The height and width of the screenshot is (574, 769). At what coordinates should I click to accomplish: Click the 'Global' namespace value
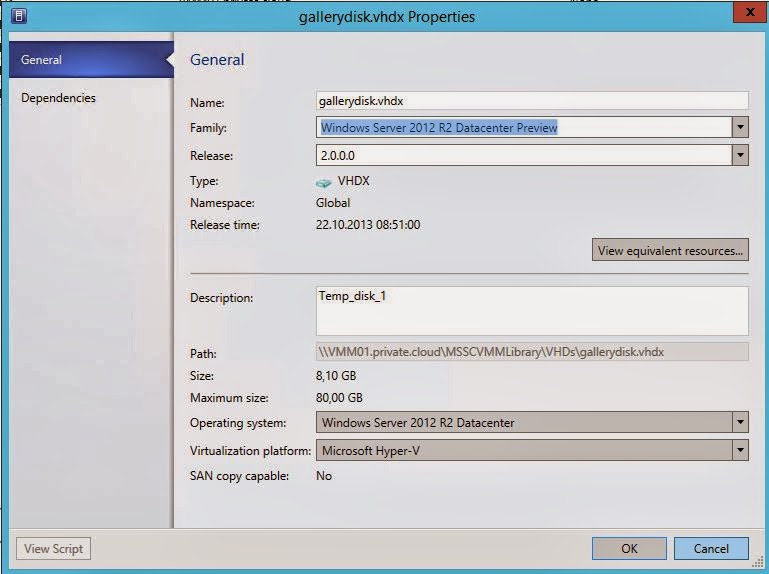tap(333, 203)
